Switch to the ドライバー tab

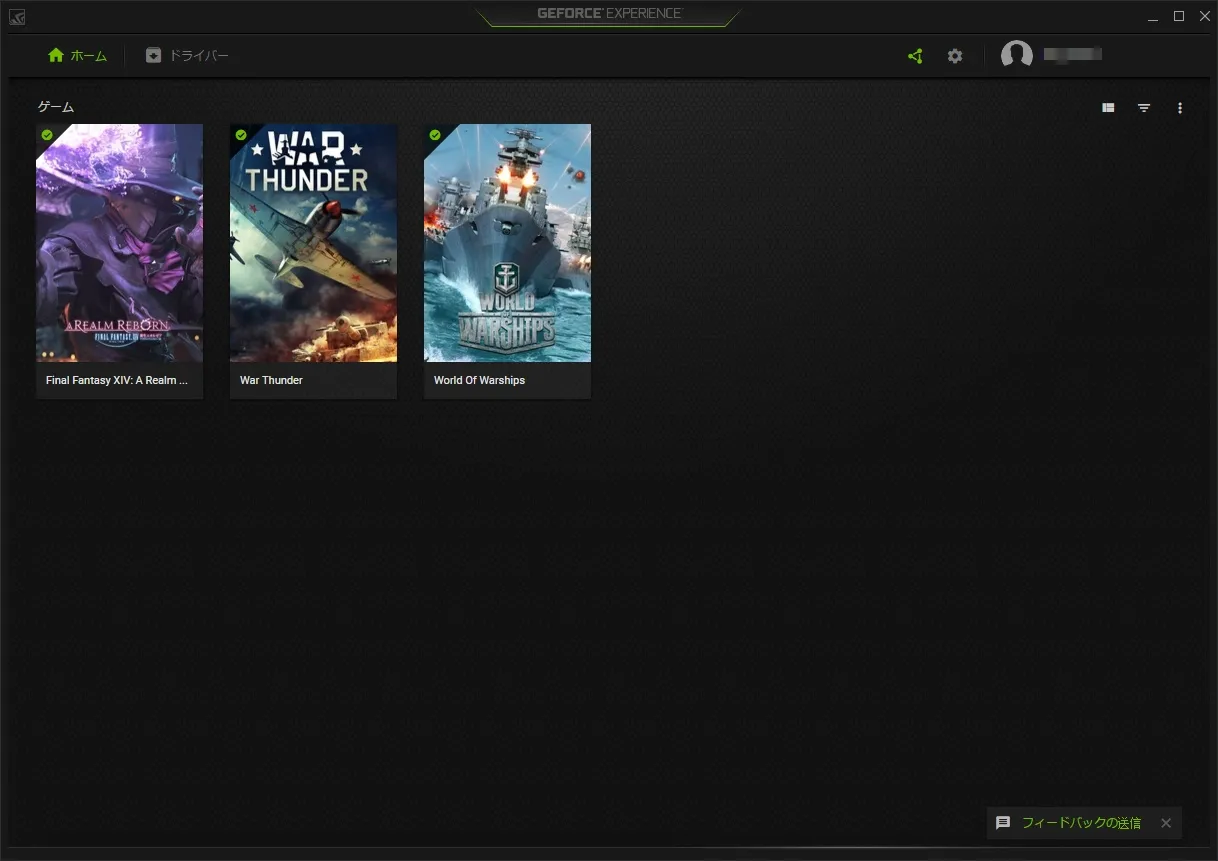[187, 56]
